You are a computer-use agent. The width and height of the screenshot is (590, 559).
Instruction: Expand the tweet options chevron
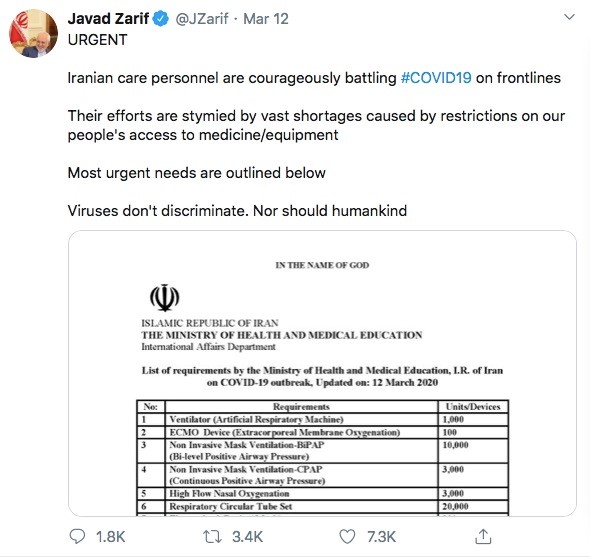[x=570, y=17]
